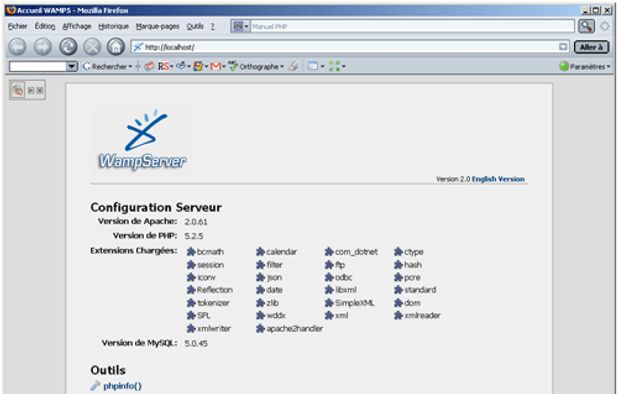
Task: Open the phpinfo() link
Action: [x=123, y=386]
